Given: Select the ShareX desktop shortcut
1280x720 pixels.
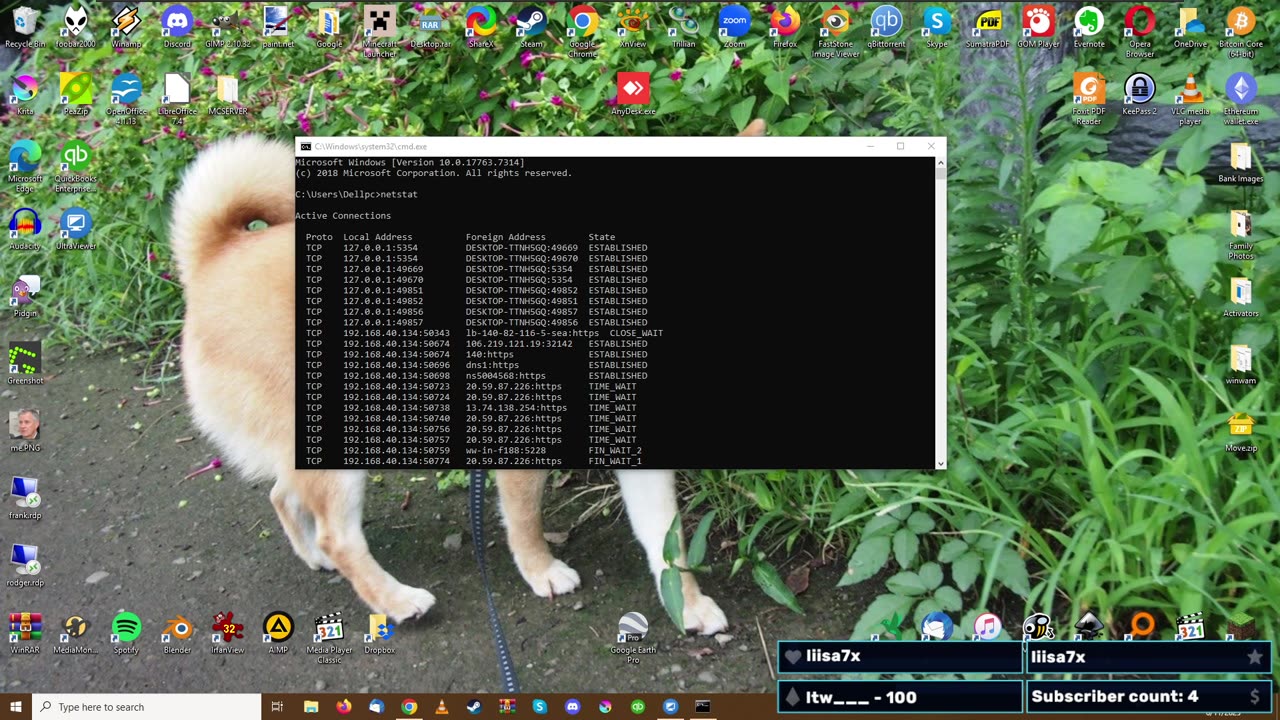Looking at the screenshot, I should click(x=481, y=27).
